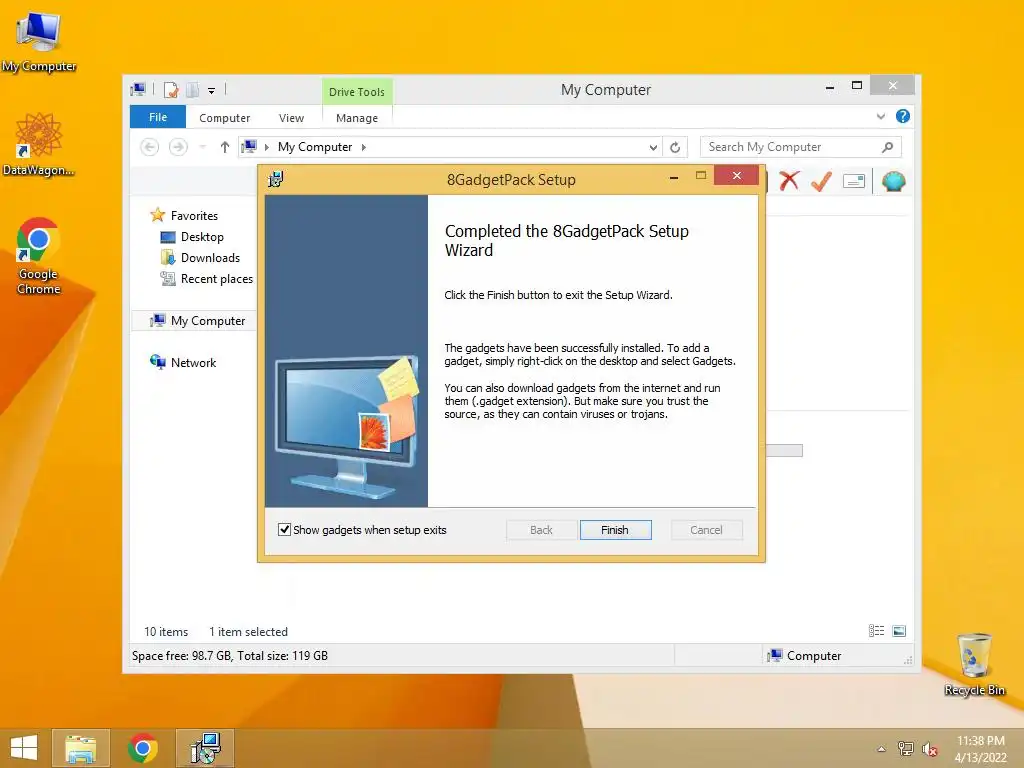Open the Customize Quick Access Toolbar dropdown

point(212,91)
